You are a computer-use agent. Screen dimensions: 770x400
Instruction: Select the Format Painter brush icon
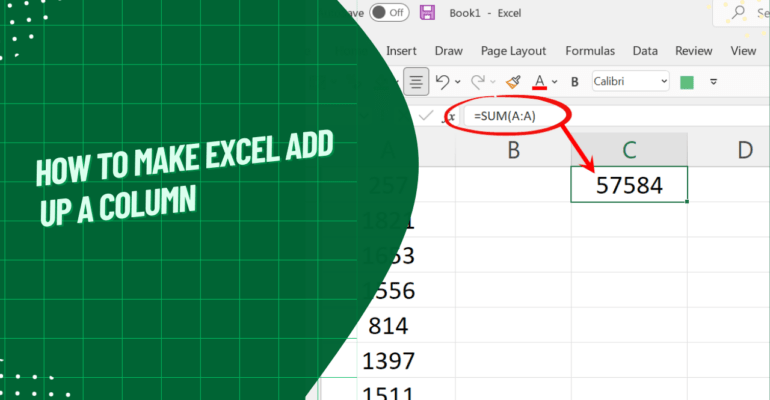click(513, 81)
